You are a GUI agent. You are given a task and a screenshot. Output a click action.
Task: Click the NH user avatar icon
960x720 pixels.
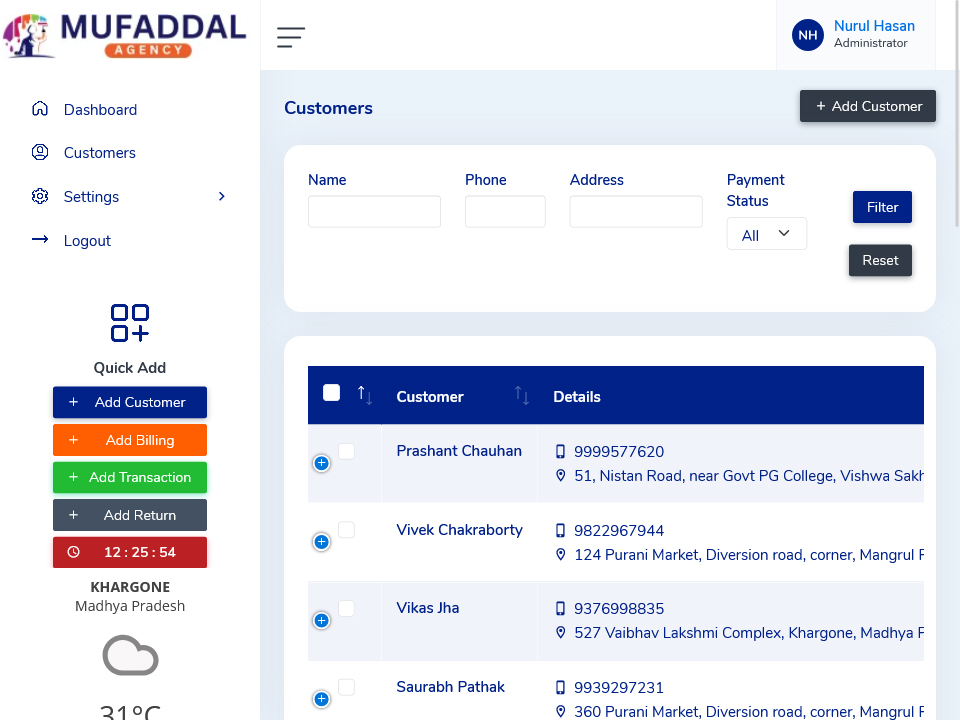click(x=807, y=35)
